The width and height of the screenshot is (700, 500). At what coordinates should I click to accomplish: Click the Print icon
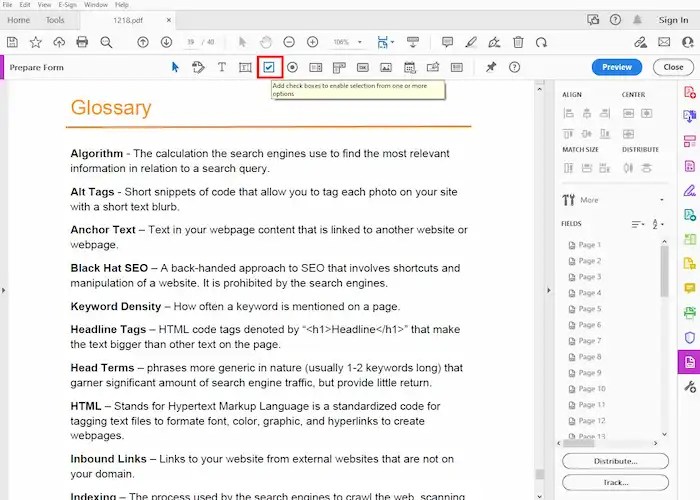coord(82,42)
